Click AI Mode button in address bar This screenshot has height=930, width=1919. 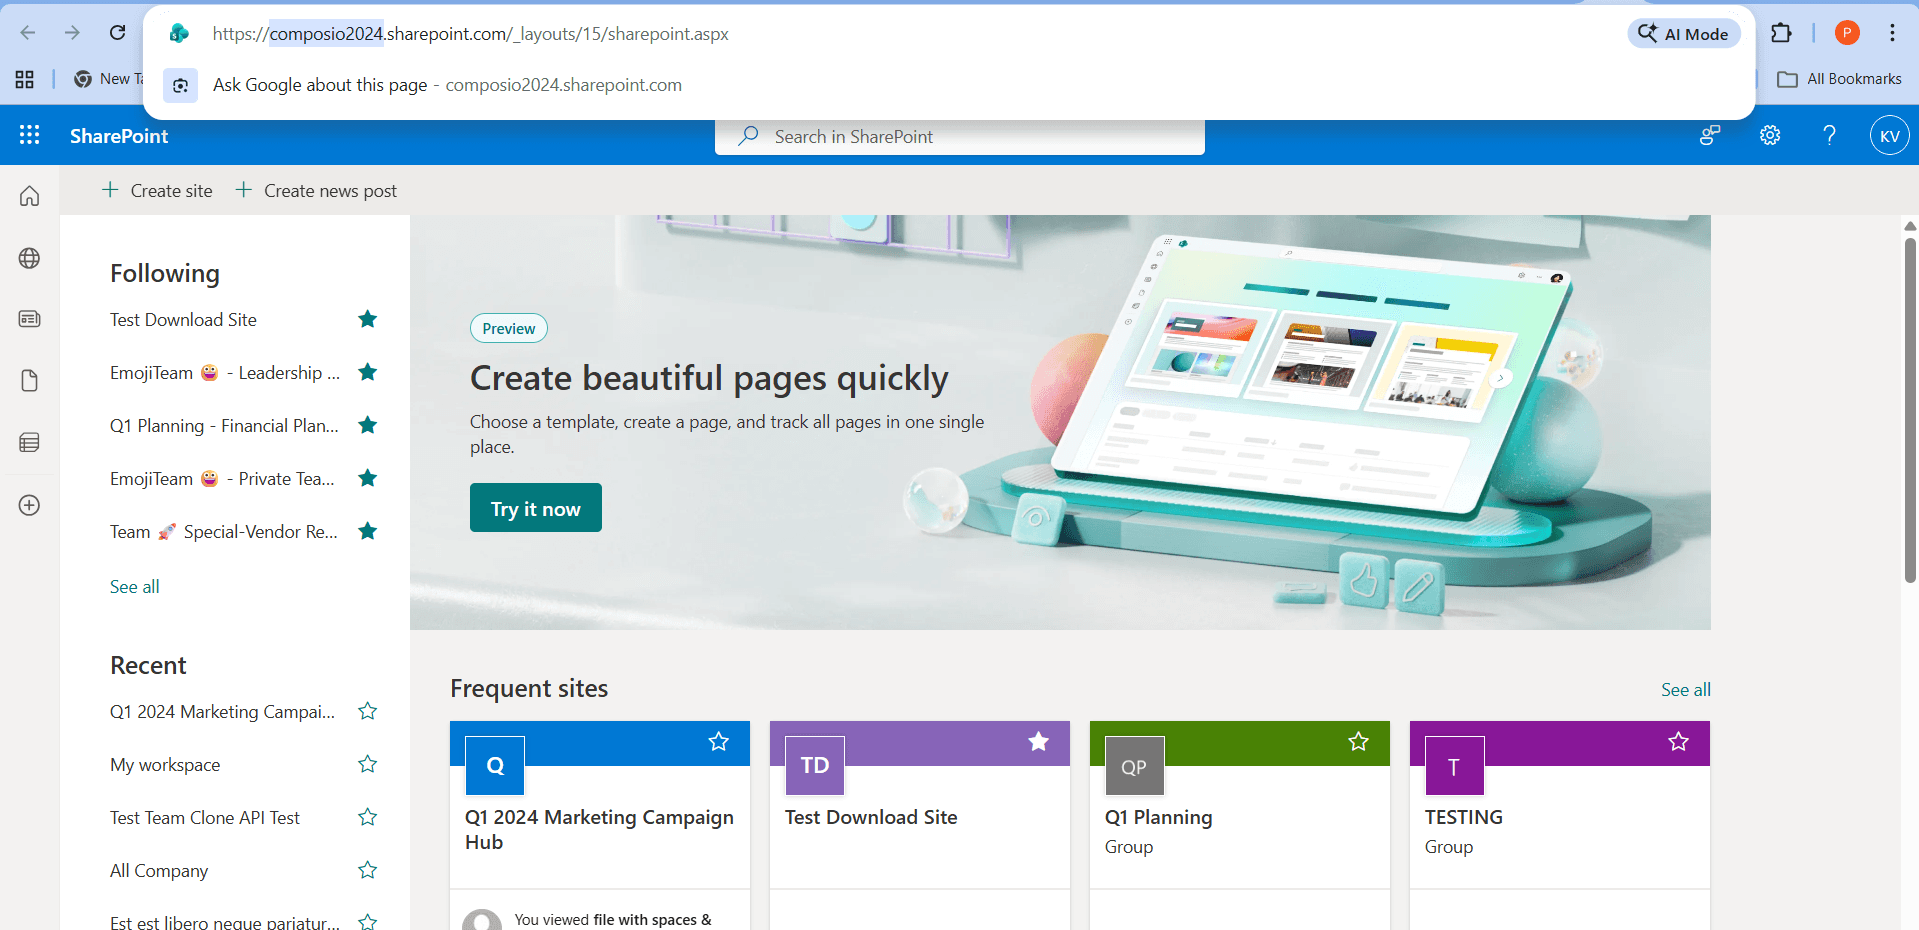point(1684,33)
